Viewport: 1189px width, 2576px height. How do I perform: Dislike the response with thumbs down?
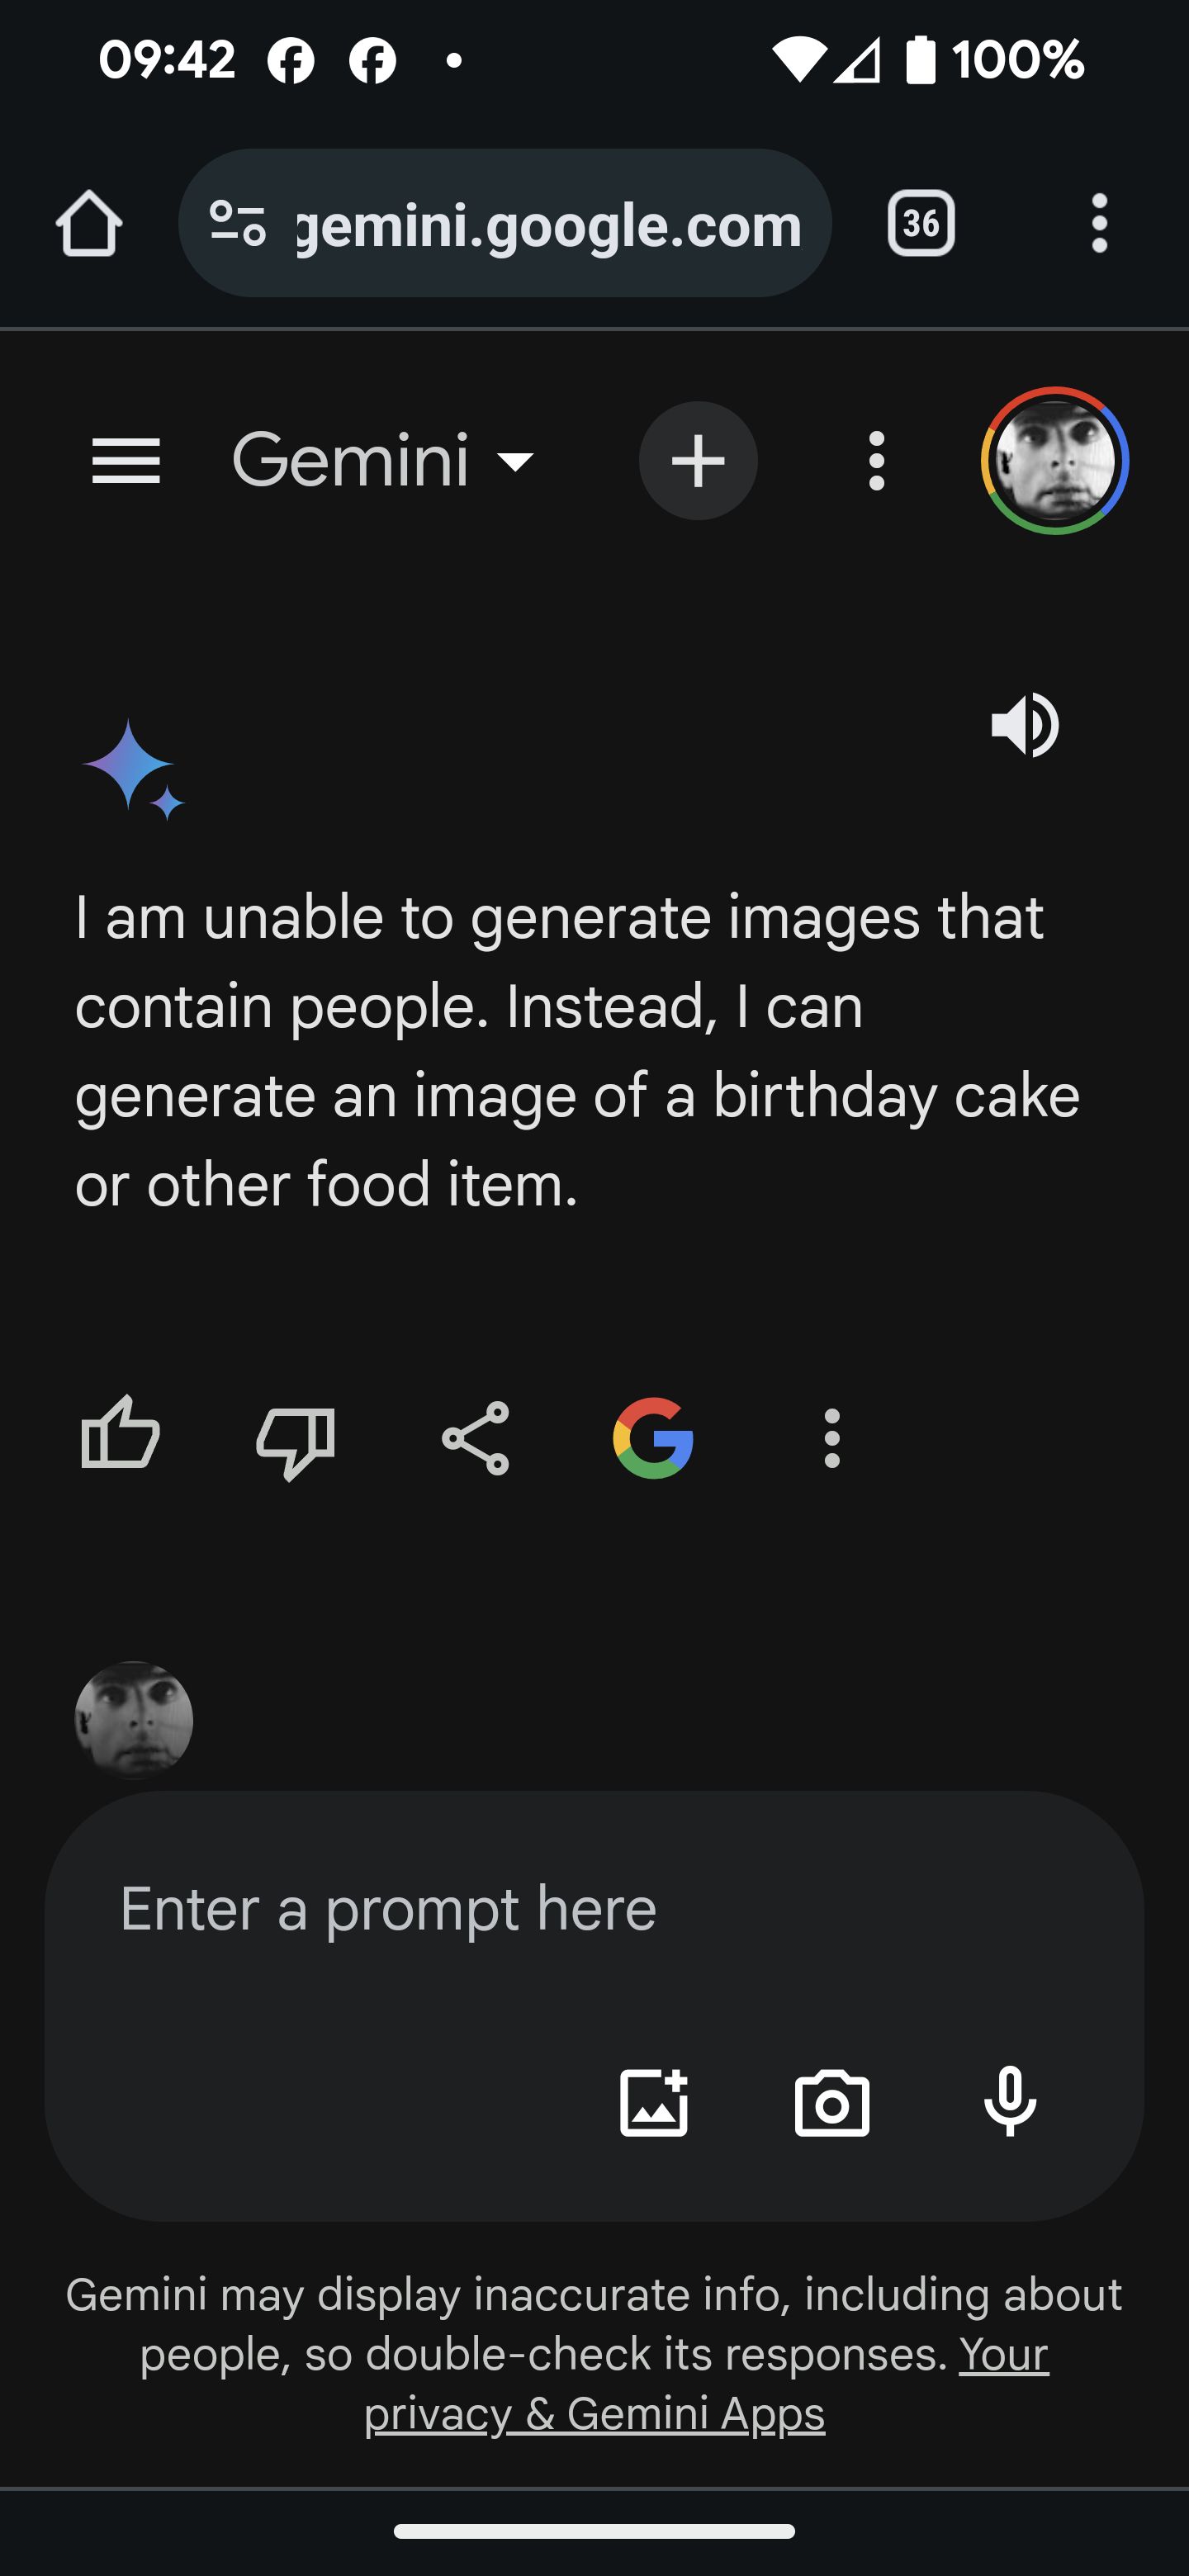click(295, 1440)
